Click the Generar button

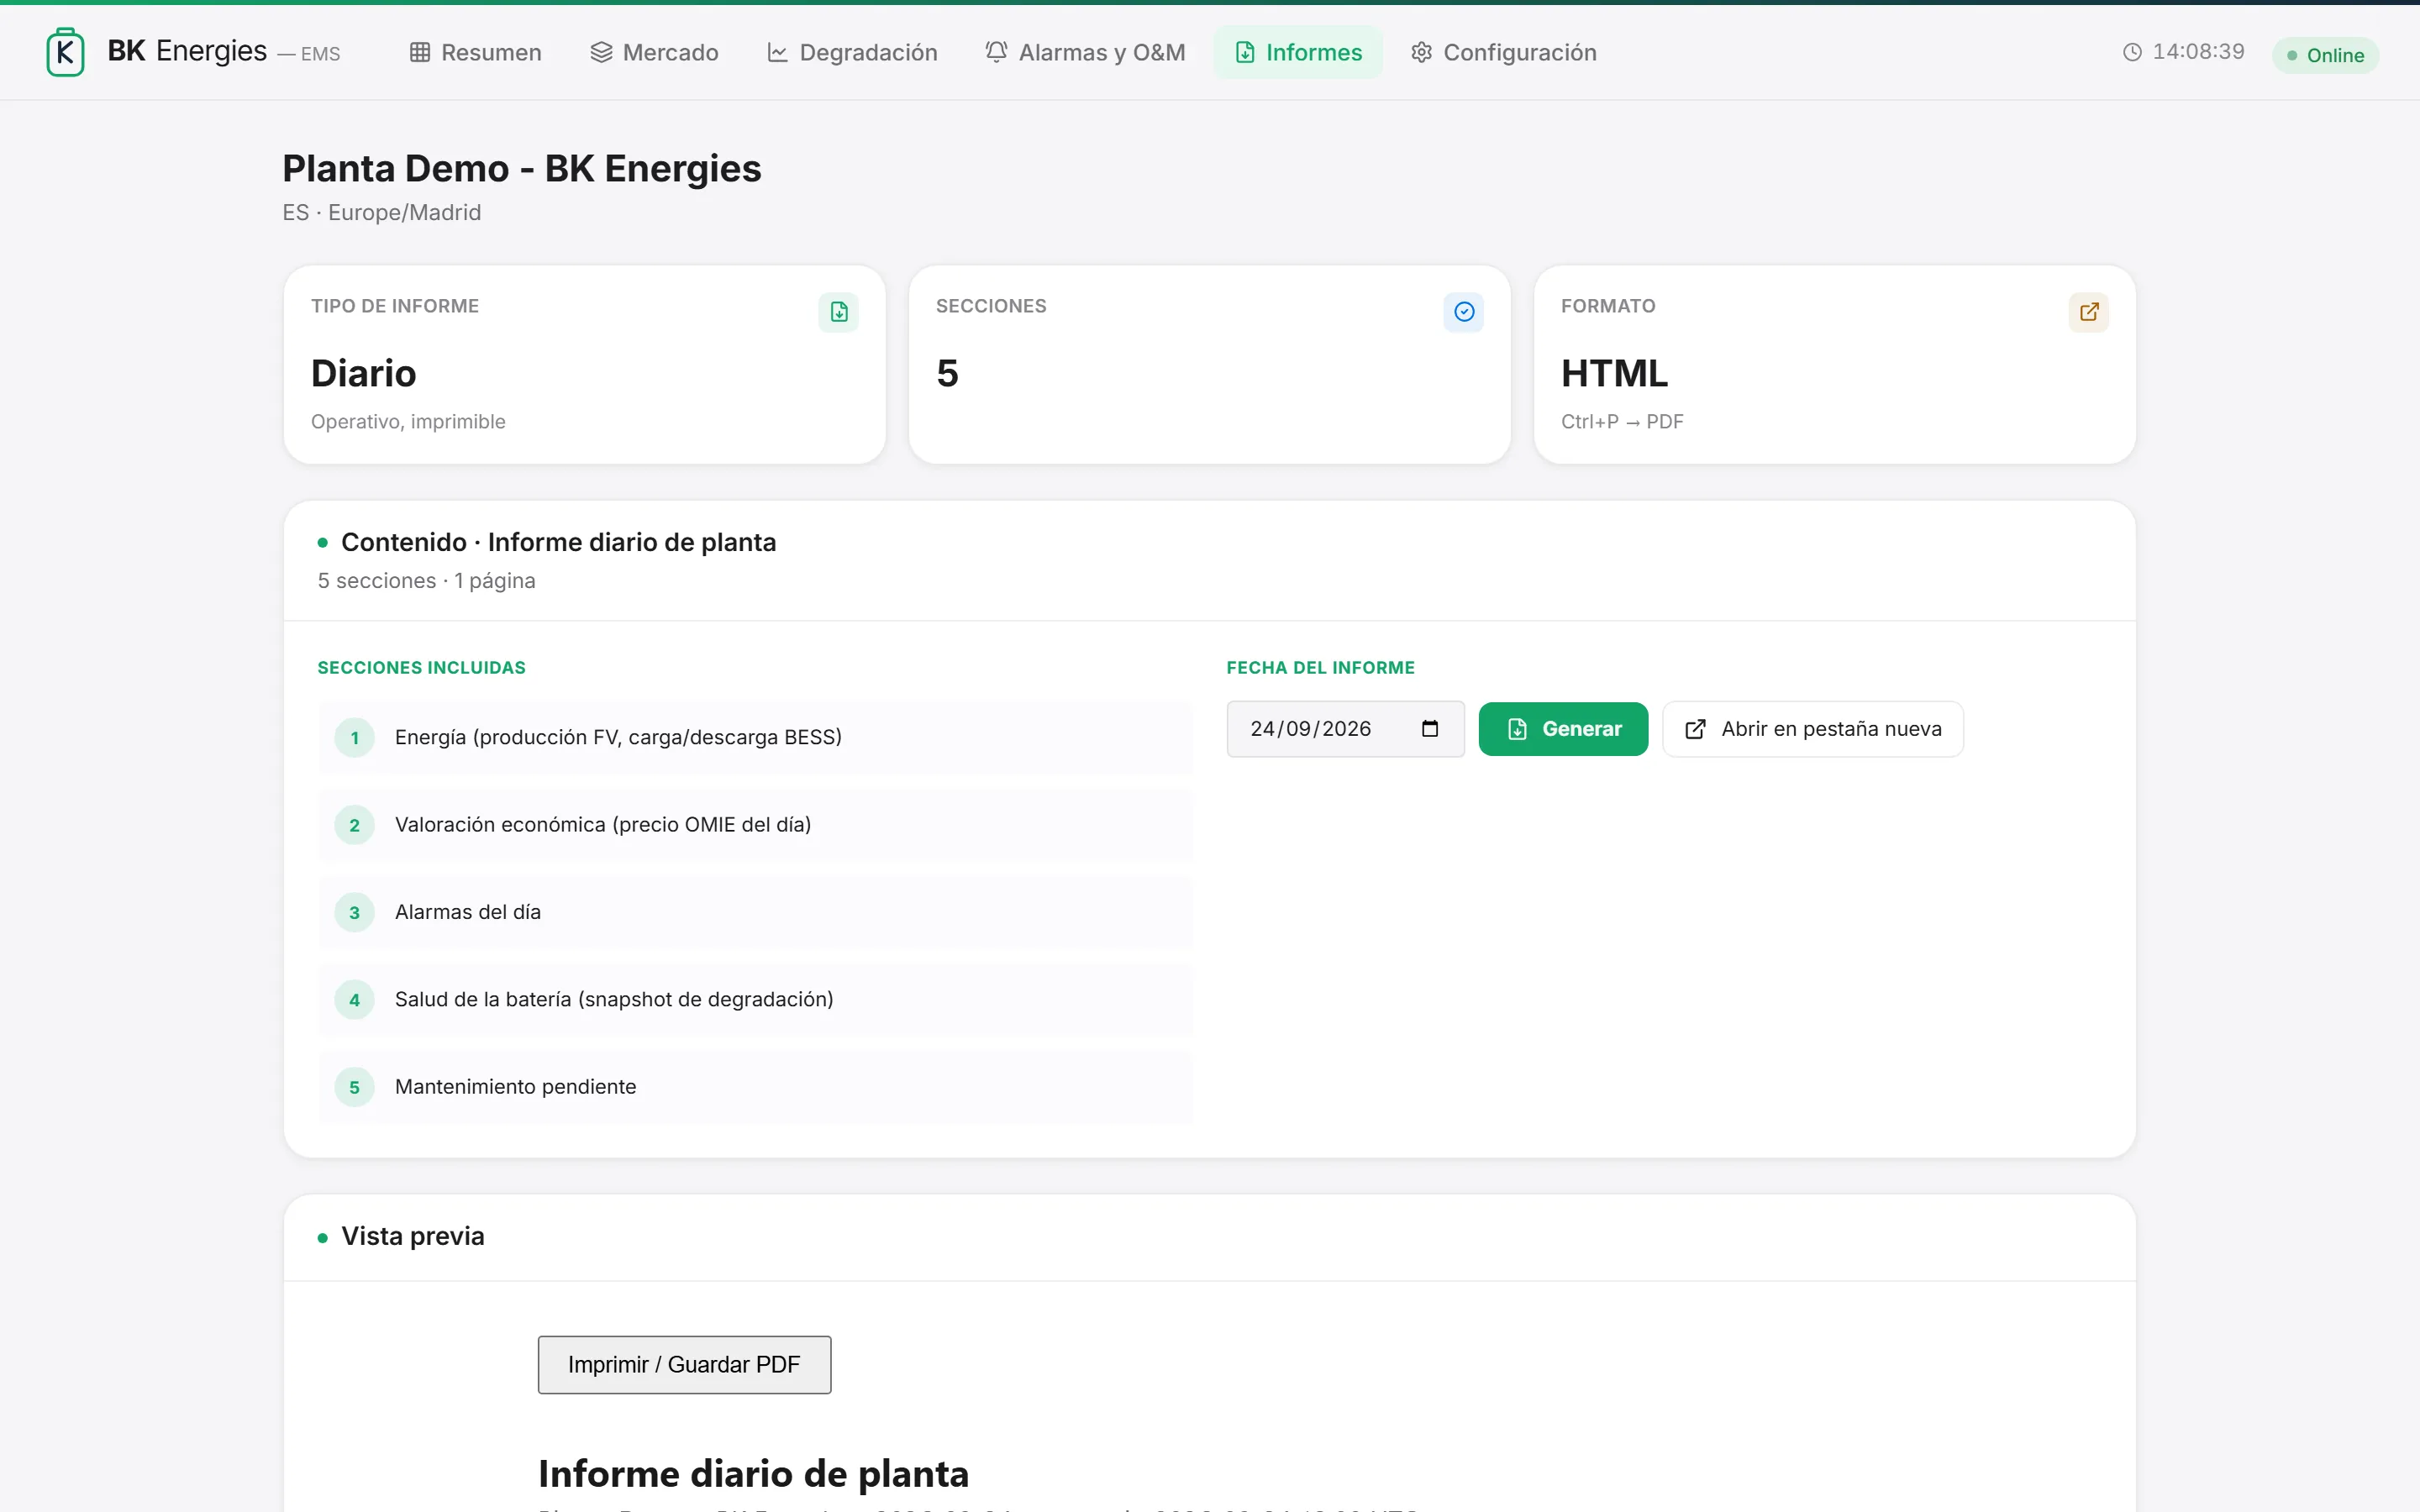pos(1563,729)
